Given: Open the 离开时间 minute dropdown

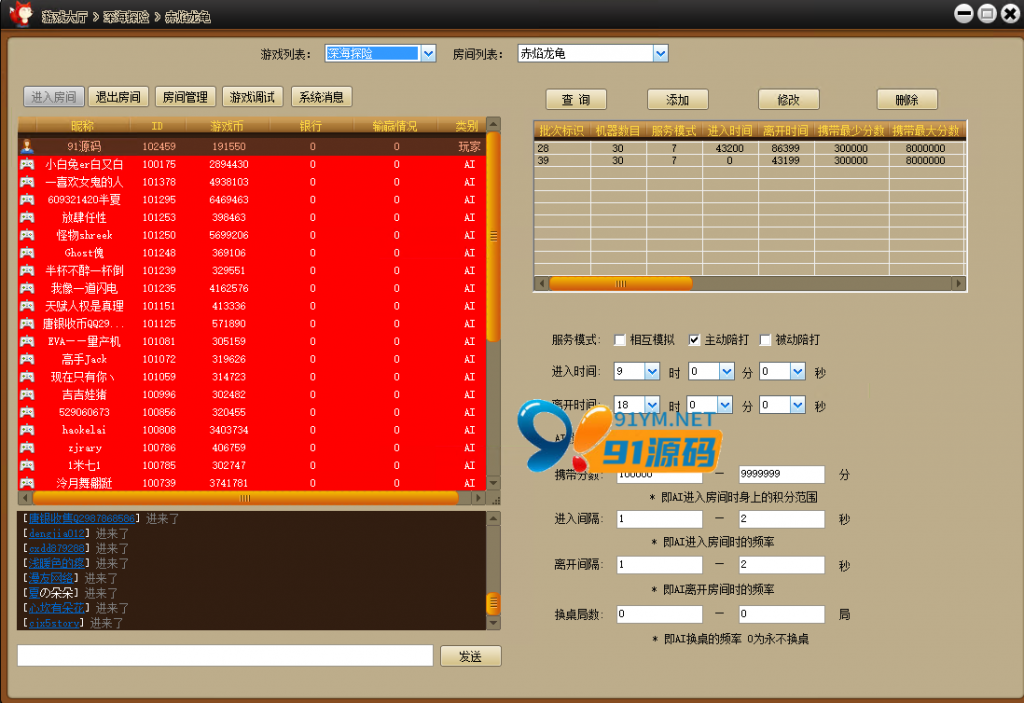Looking at the screenshot, I should click(x=725, y=405).
